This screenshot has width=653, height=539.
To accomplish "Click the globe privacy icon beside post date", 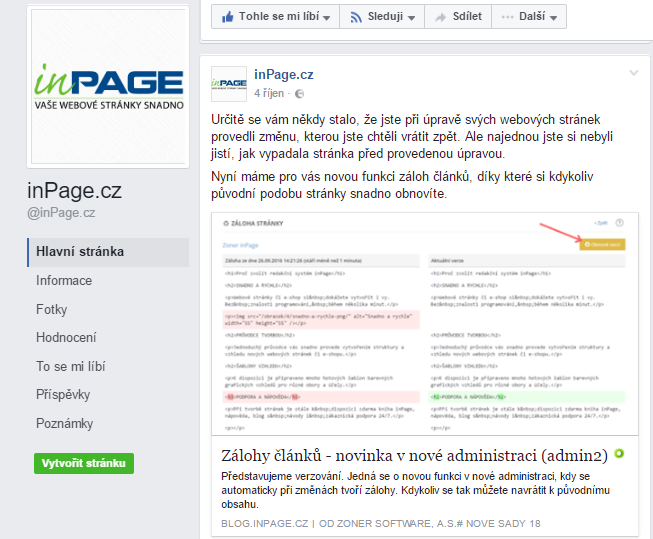I will [298, 93].
